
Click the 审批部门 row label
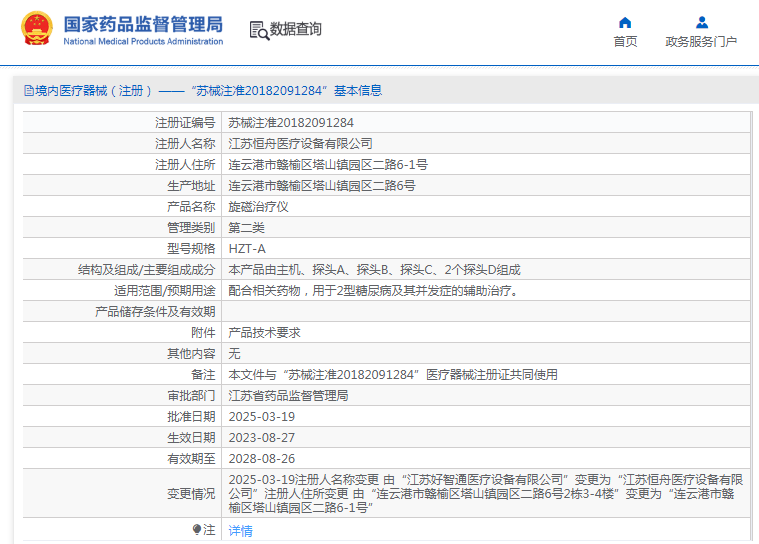click(191, 396)
